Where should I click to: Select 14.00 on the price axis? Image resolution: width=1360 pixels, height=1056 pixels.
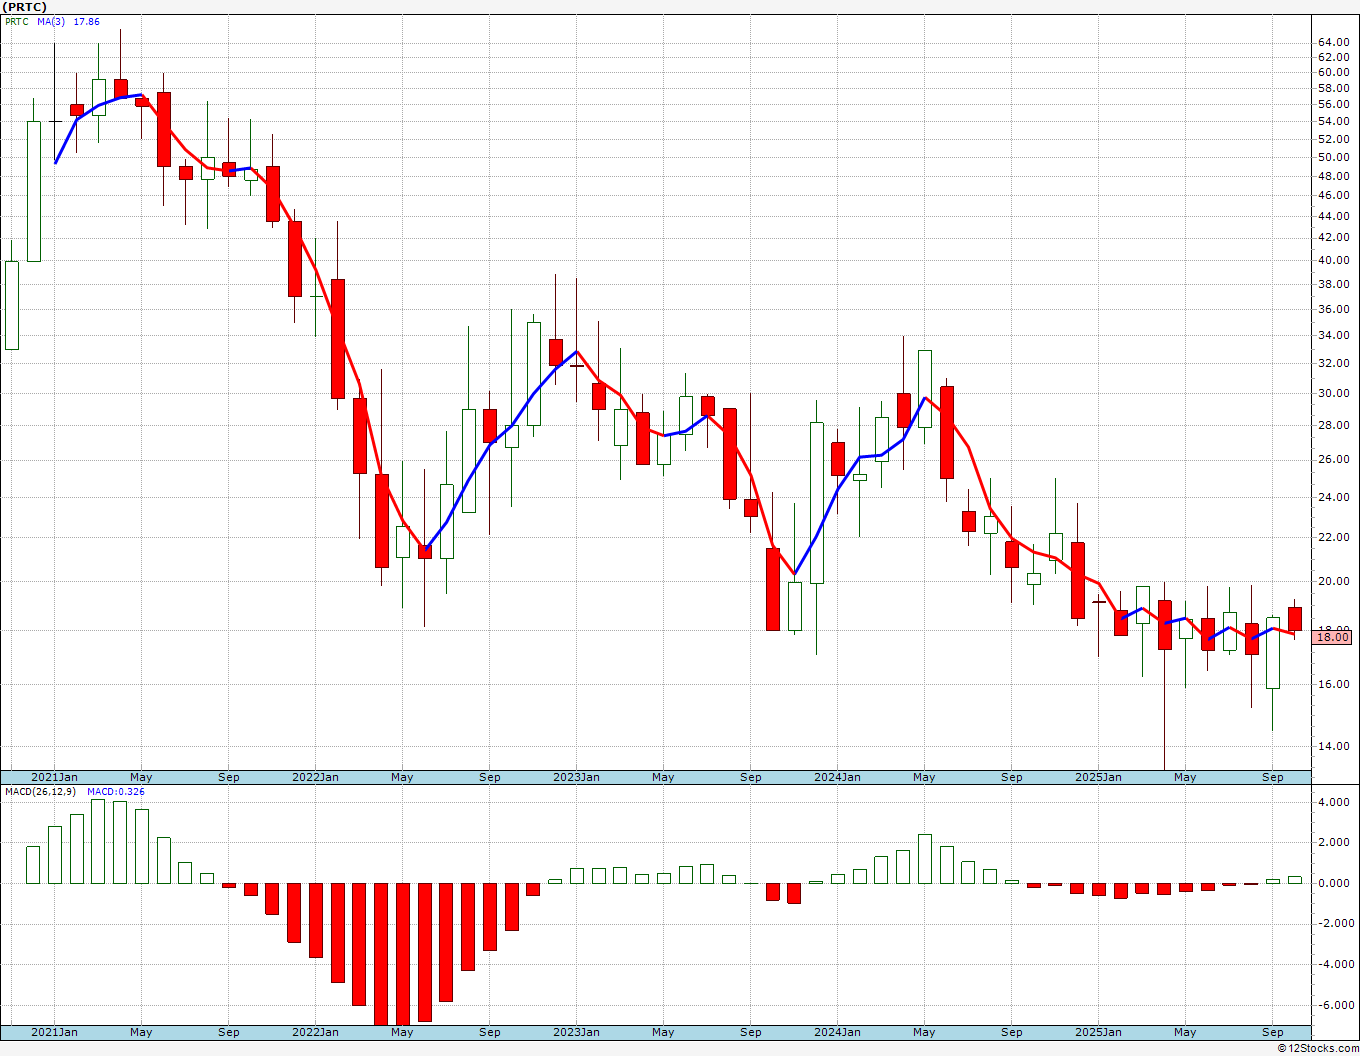pos(1334,746)
